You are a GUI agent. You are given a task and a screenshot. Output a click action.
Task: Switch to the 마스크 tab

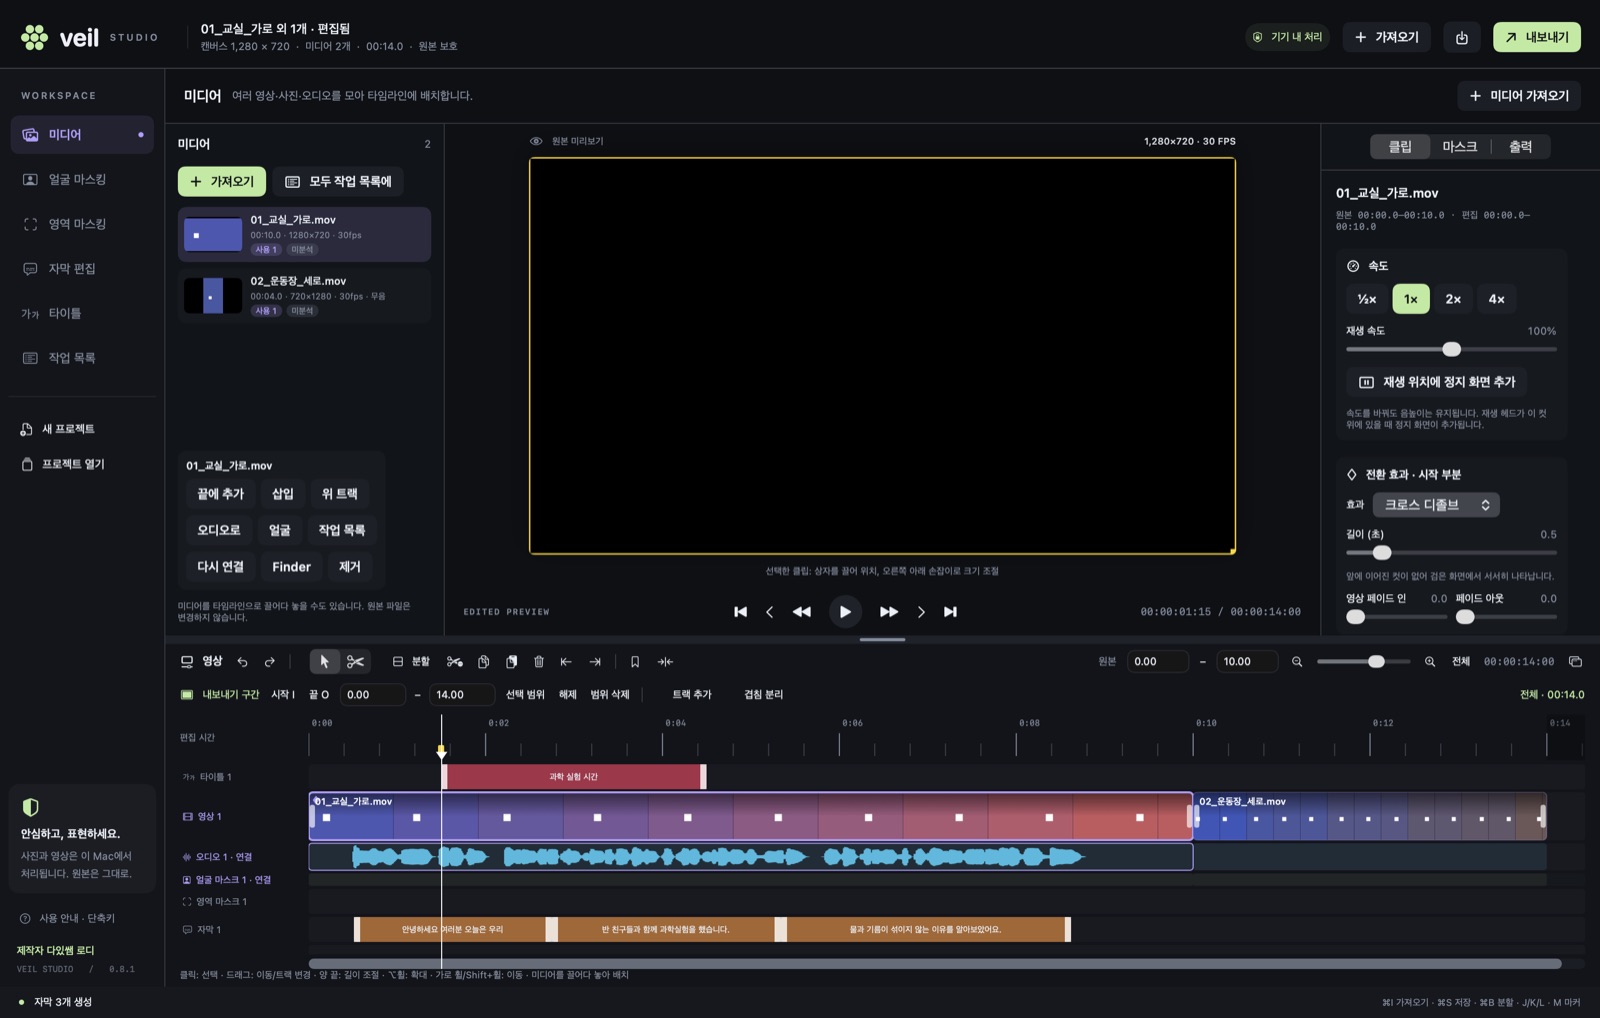point(1459,147)
